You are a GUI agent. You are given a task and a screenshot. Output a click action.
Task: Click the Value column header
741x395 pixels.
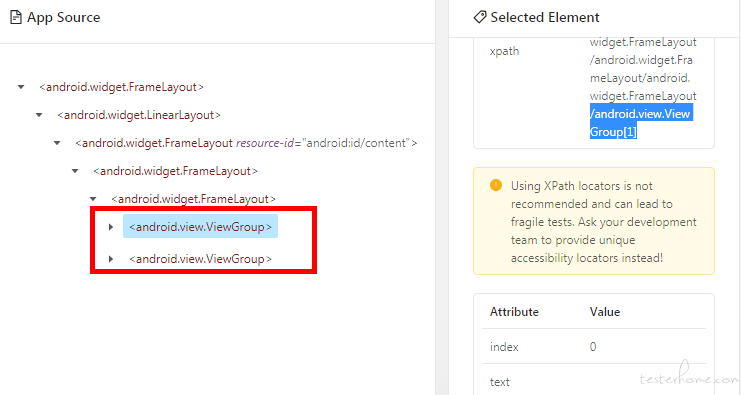[605, 312]
